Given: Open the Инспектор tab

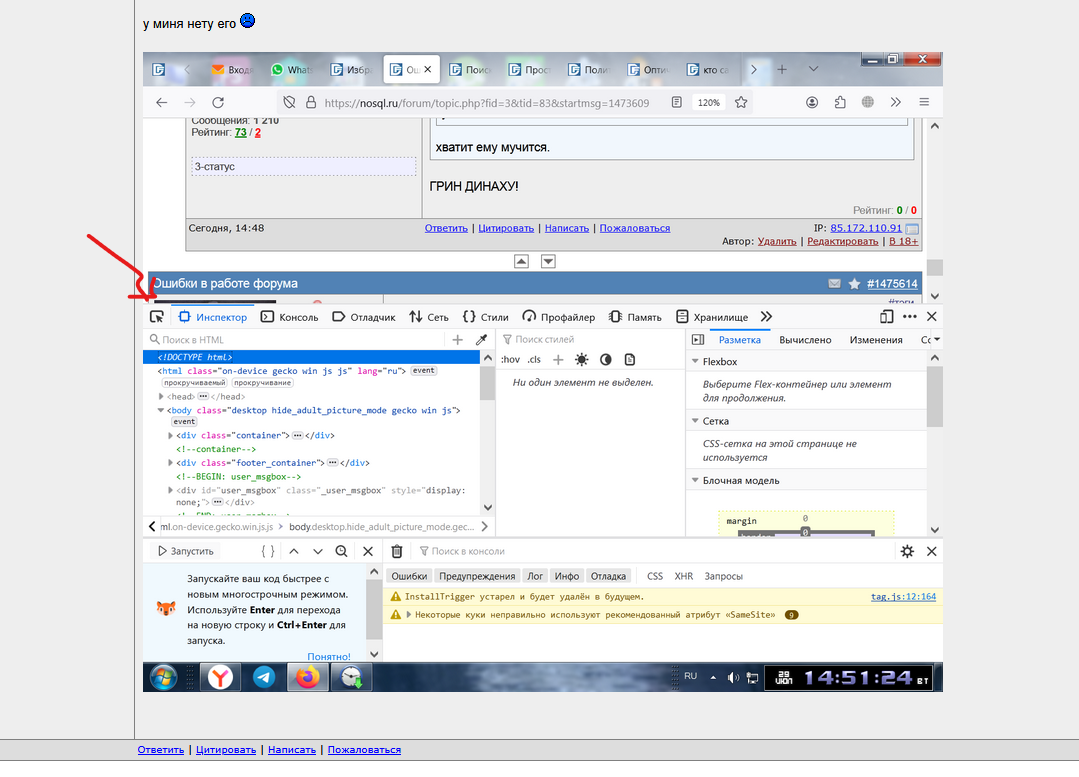Looking at the screenshot, I should point(213,317).
